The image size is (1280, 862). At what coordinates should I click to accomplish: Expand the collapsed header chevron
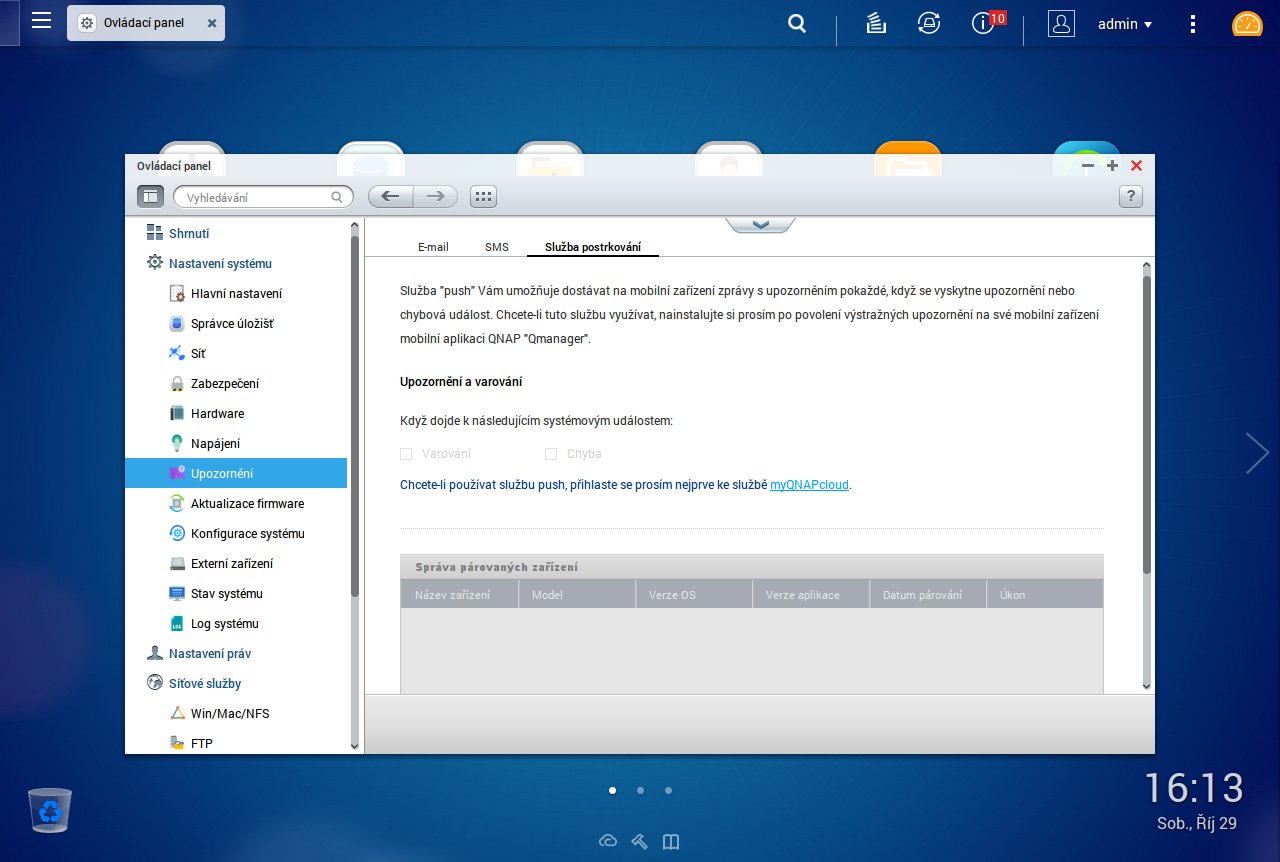click(760, 224)
